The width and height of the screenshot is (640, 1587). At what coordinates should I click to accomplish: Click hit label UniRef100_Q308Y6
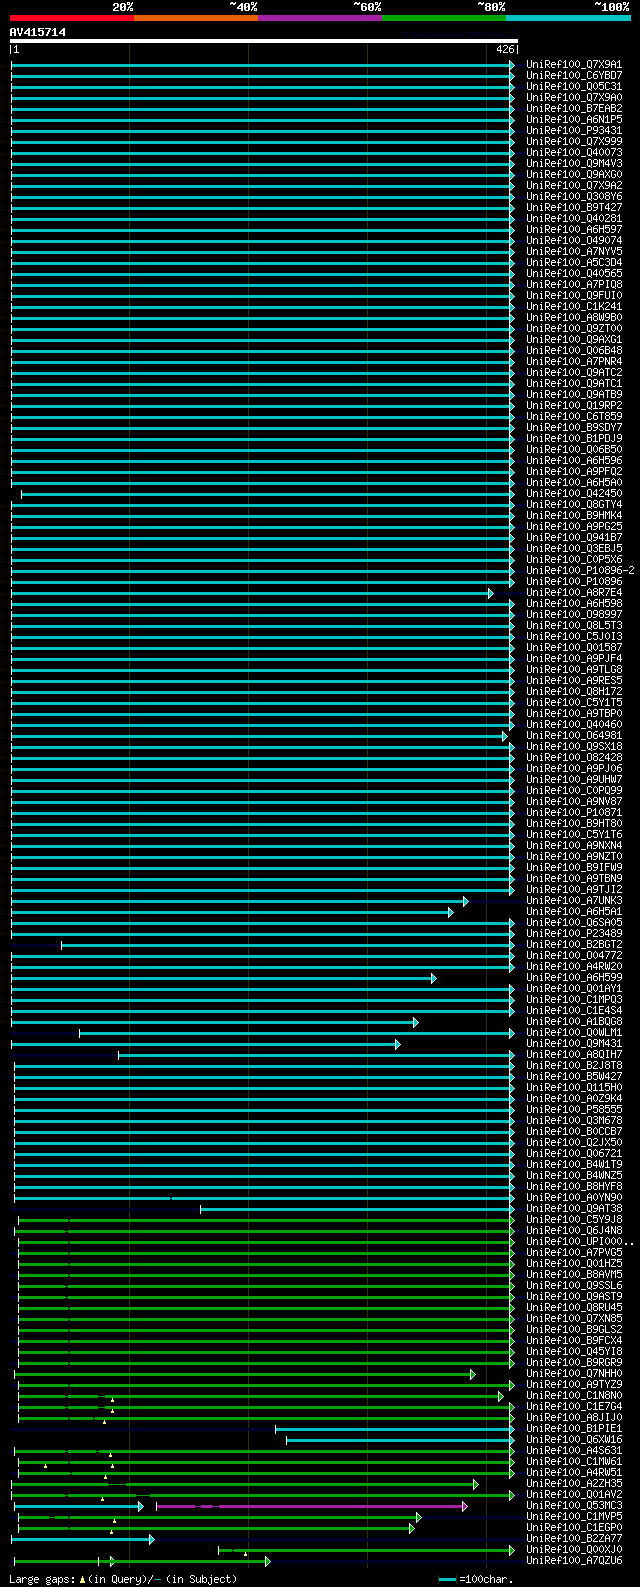pyautogui.click(x=574, y=197)
